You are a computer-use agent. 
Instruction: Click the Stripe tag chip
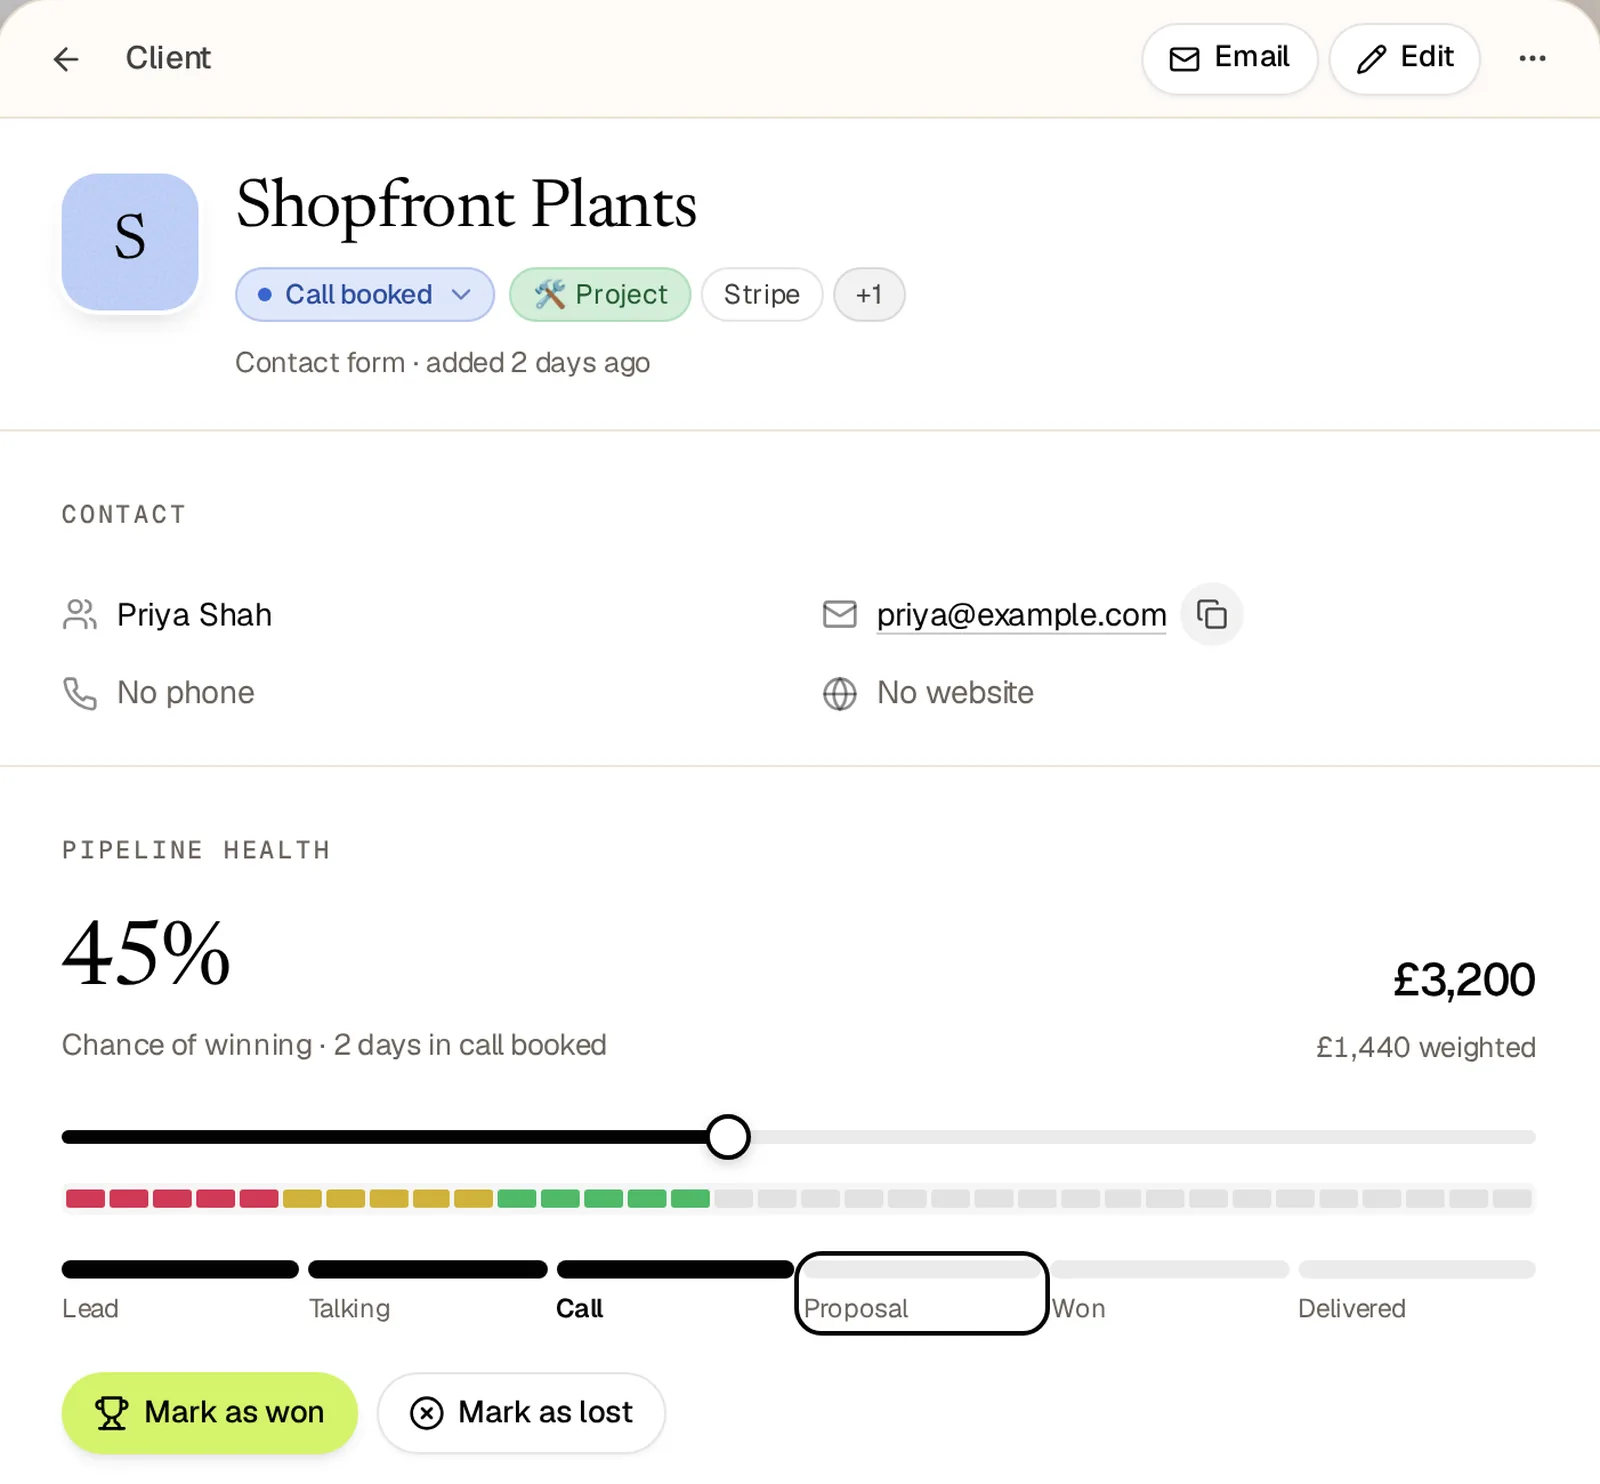click(x=762, y=295)
